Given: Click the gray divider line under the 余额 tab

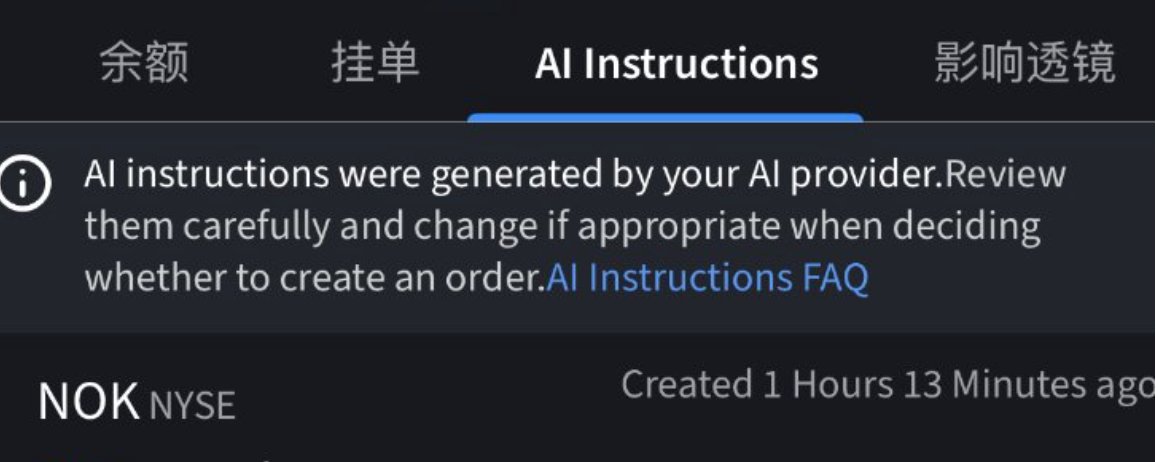Looking at the screenshot, I should [144, 121].
